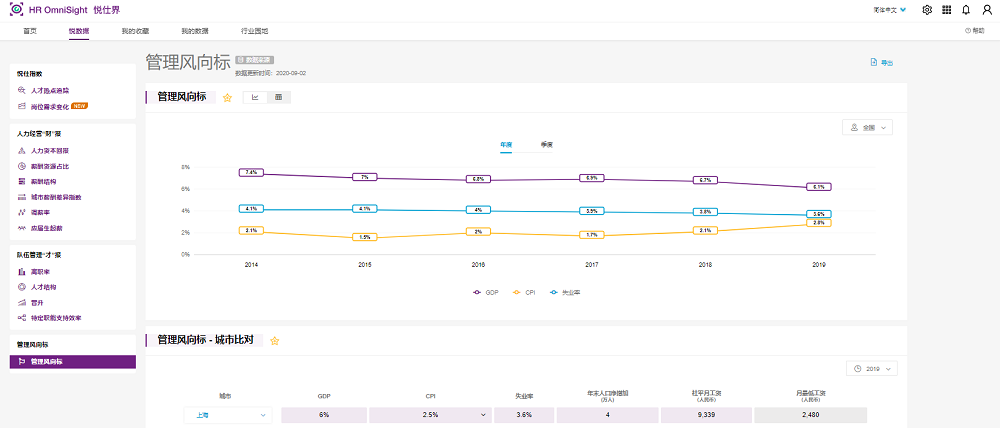Switch to line chart view
Viewport: 1000px width, 428px height.
255,97
